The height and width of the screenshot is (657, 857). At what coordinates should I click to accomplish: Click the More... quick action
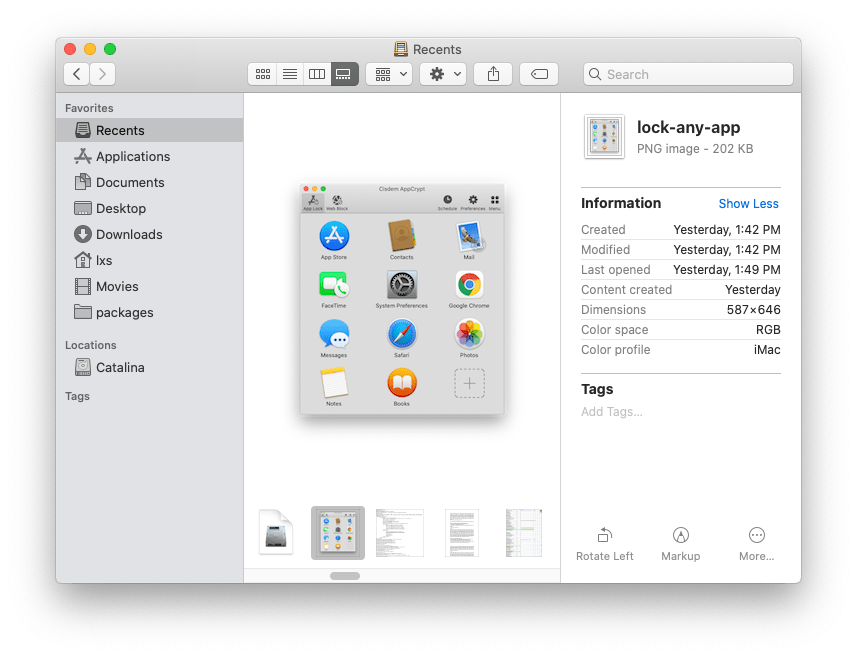[x=756, y=544]
